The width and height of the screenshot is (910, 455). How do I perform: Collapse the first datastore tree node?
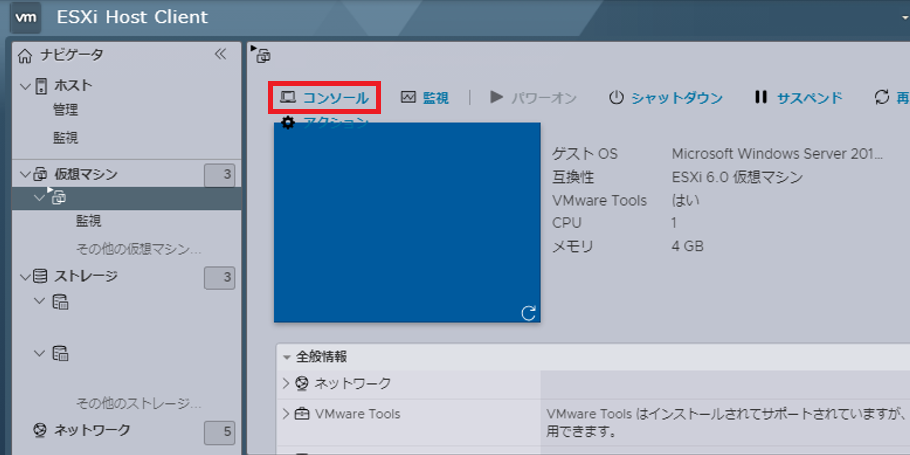[39, 301]
